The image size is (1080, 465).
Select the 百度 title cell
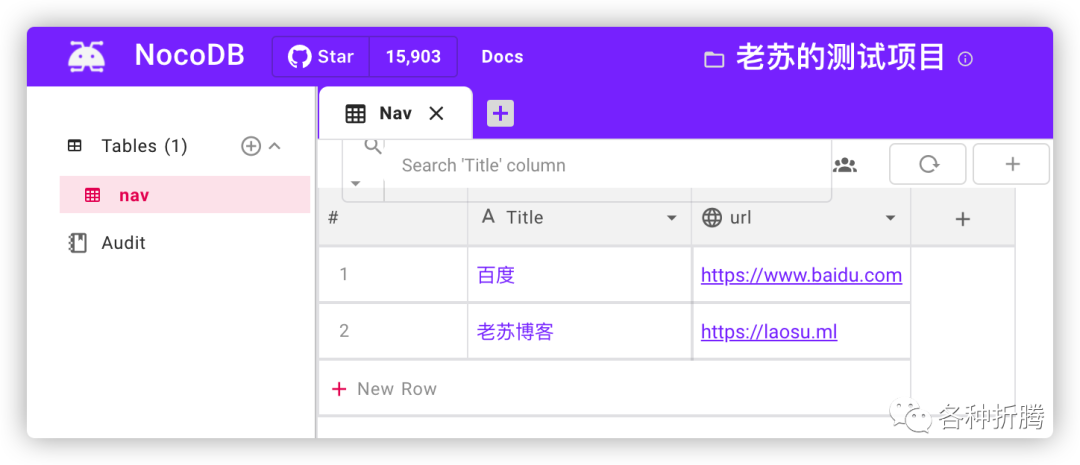click(x=579, y=275)
